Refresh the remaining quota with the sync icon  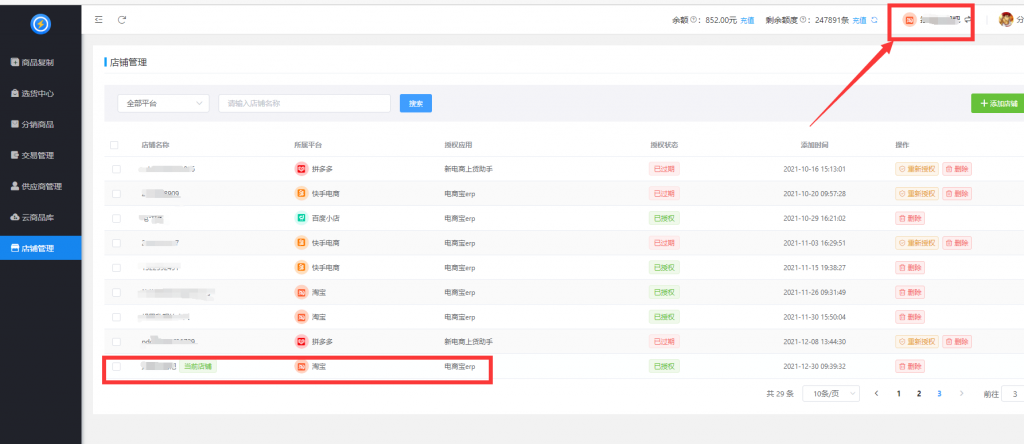coord(874,20)
